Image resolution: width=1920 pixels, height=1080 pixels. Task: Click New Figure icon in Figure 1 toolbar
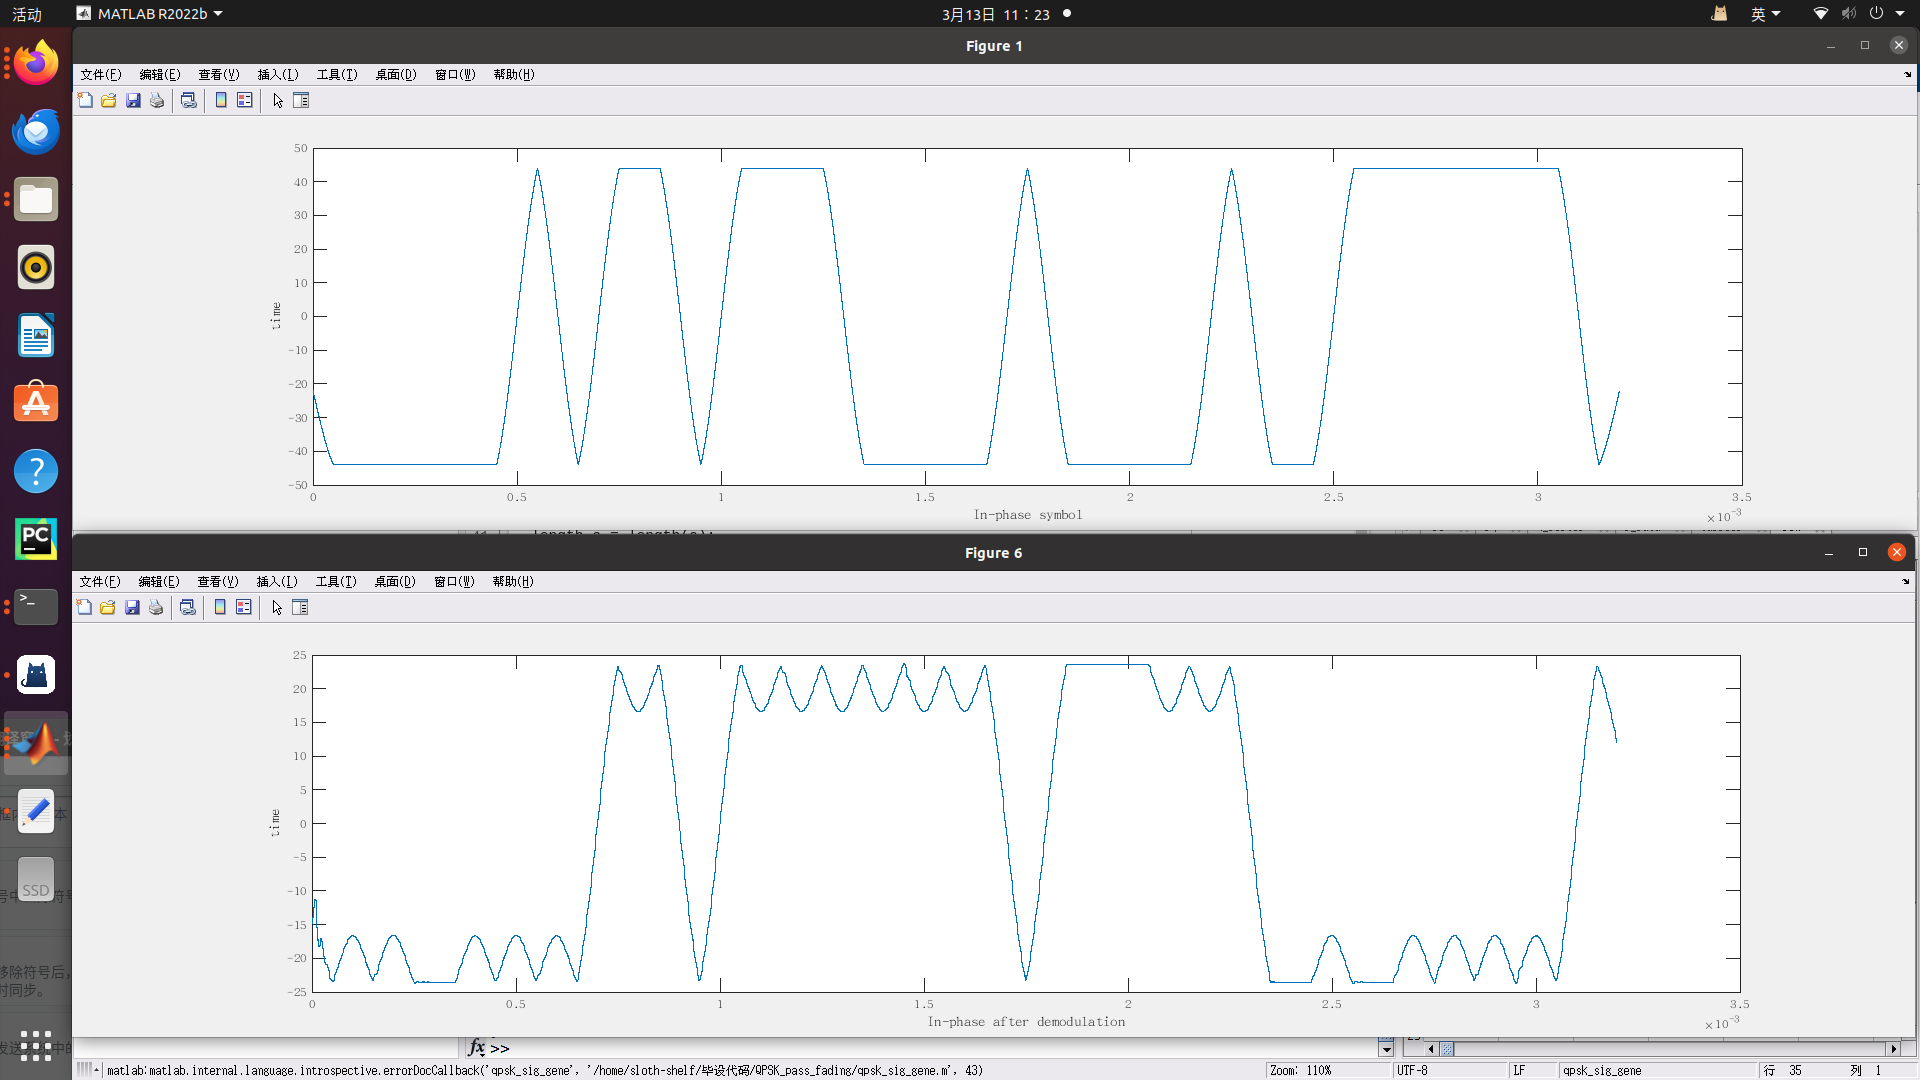point(86,100)
